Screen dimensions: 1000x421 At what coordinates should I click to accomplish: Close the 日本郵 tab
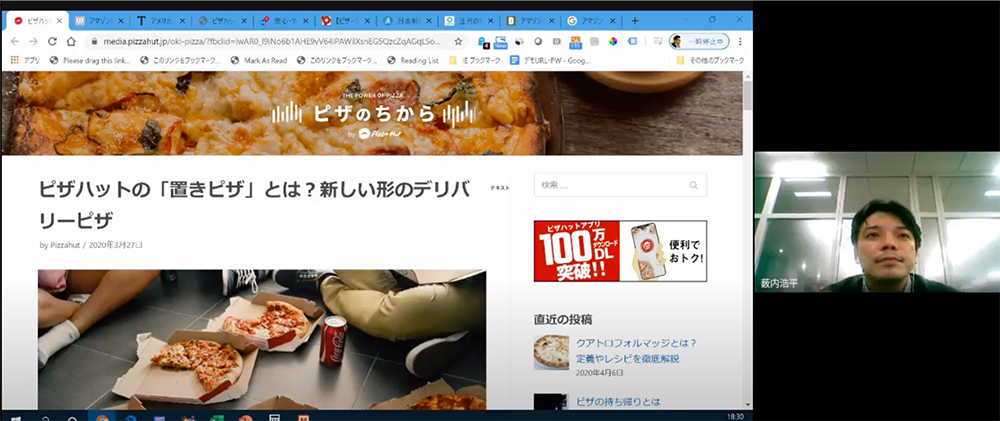tap(427, 20)
